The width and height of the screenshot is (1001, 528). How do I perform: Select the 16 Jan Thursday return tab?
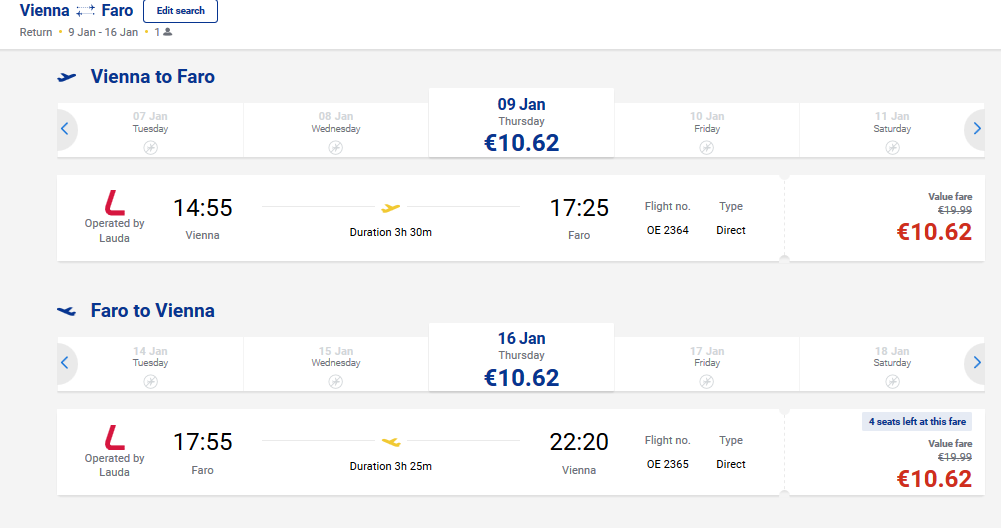(x=522, y=357)
